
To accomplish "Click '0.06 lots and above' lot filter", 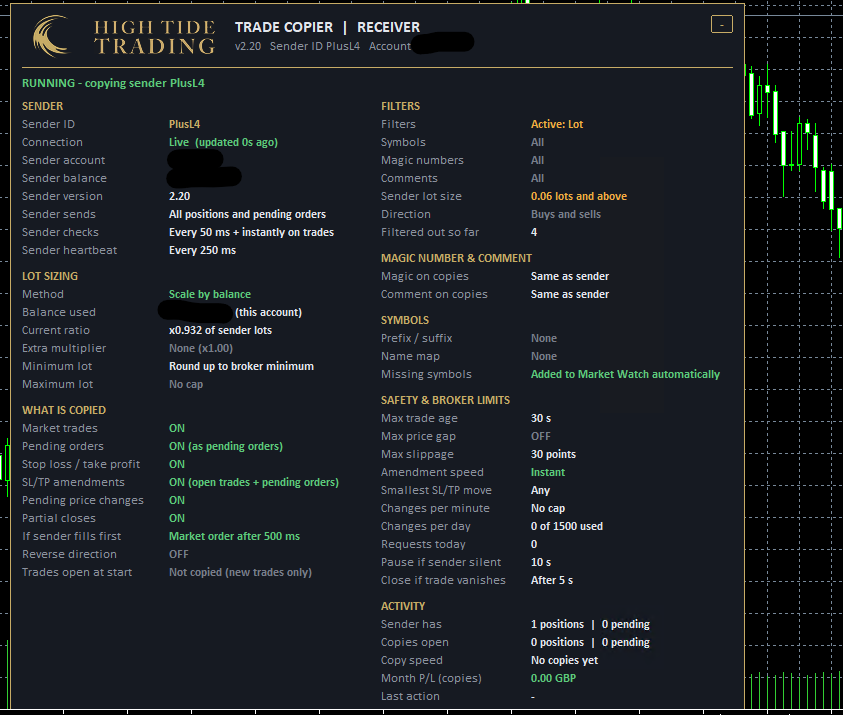I will (x=578, y=196).
